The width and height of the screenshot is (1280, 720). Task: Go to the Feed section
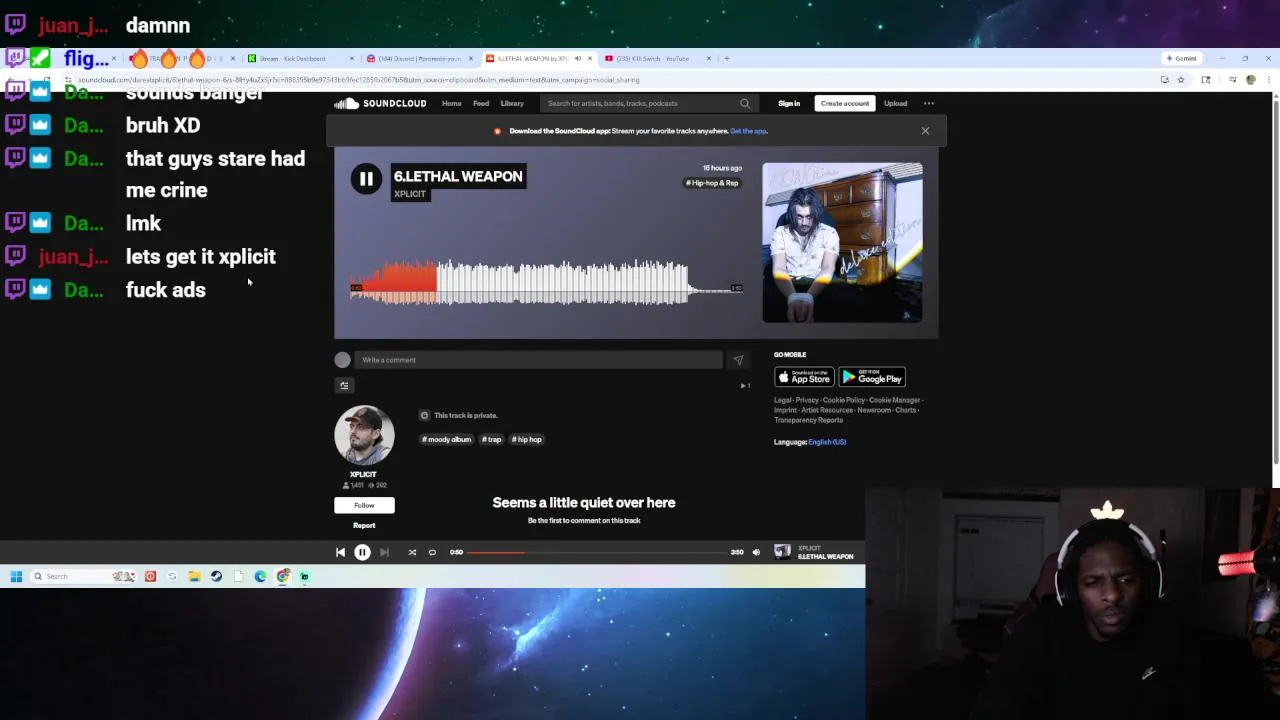481,103
